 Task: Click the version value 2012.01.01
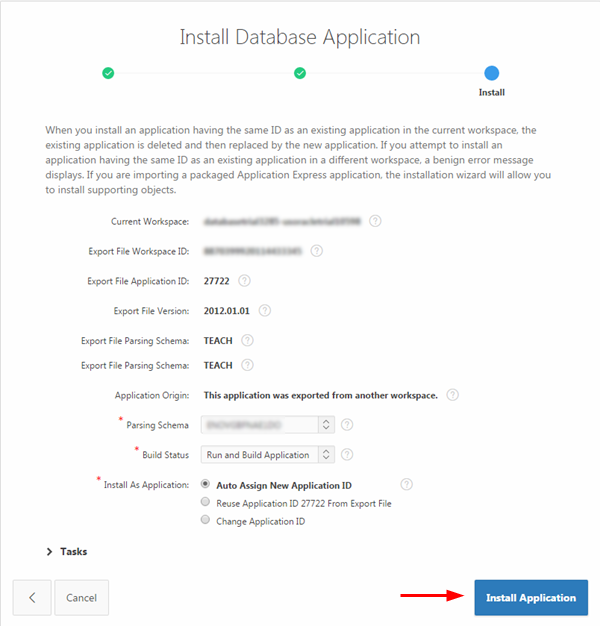click(x=226, y=311)
